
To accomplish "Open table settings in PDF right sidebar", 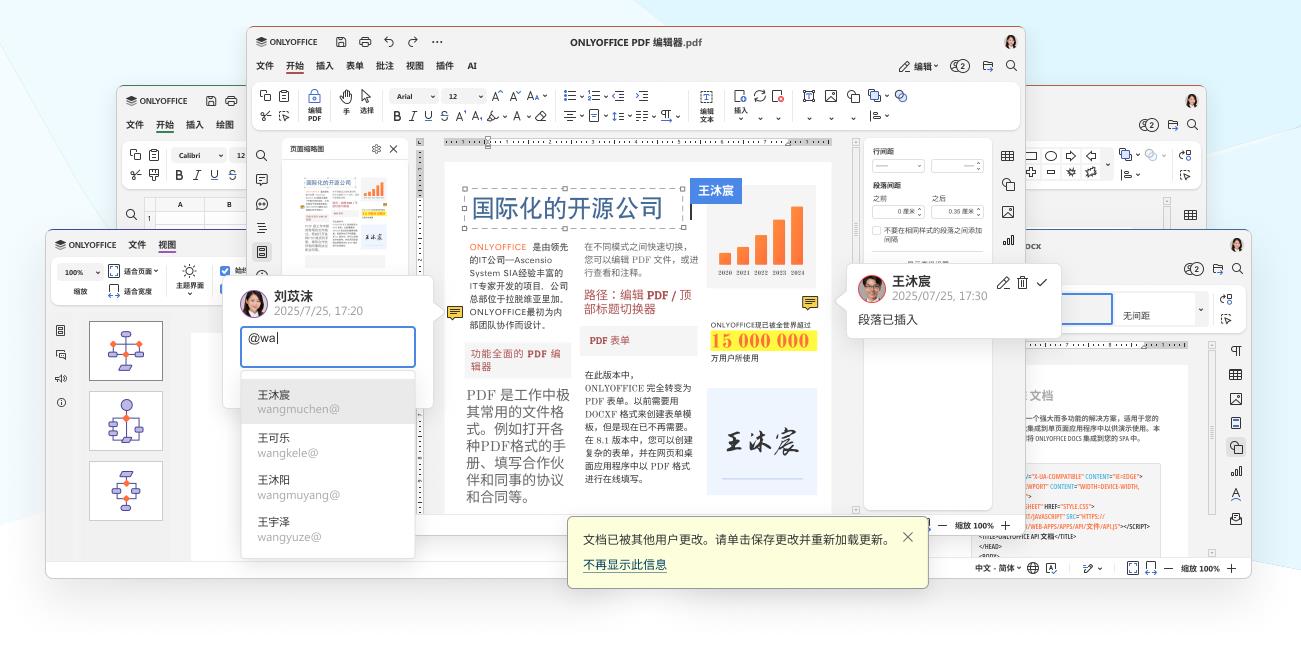I will (x=1007, y=156).
